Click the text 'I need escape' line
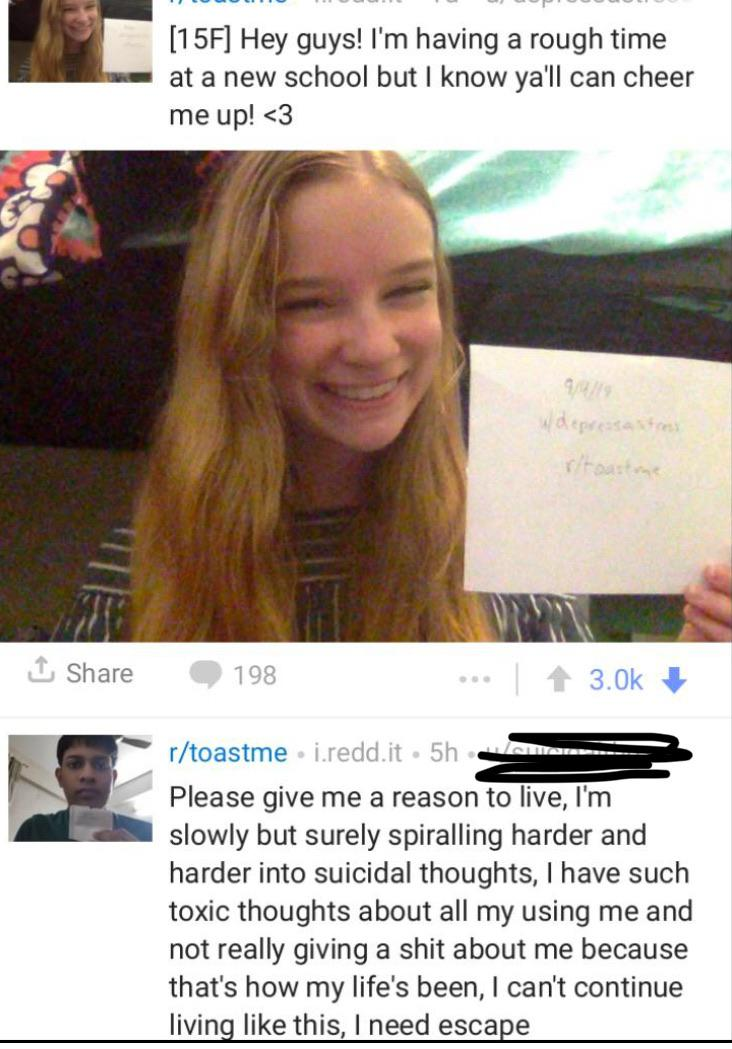 [x=448, y=1025]
